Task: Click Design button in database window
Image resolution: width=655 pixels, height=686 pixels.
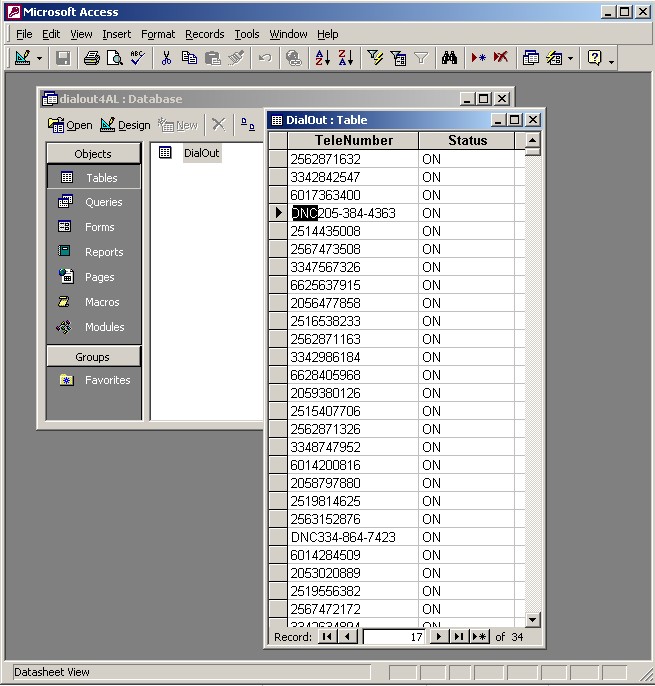Action: pos(125,125)
